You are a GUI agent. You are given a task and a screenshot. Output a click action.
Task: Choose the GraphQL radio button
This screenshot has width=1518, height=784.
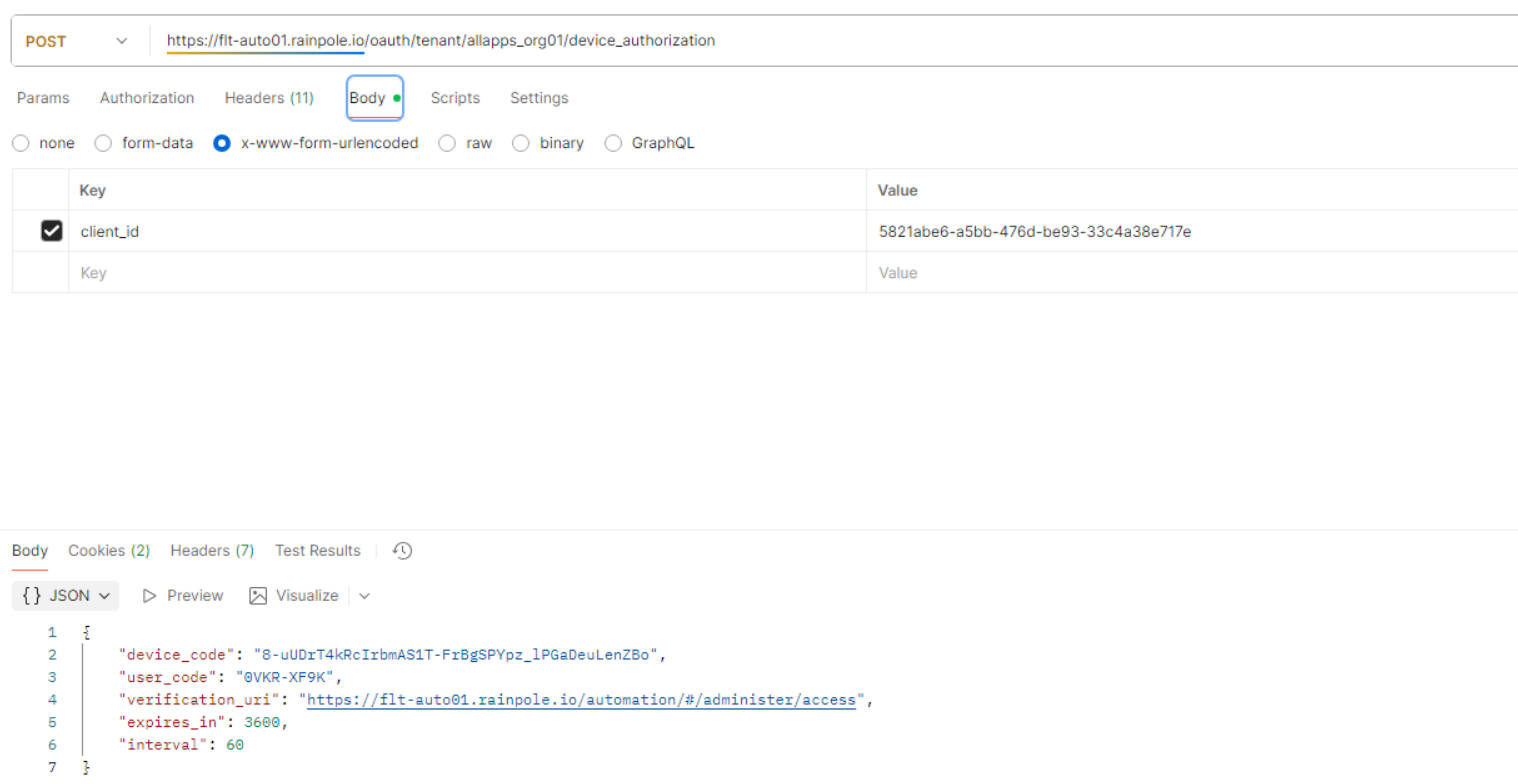[x=613, y=143]
